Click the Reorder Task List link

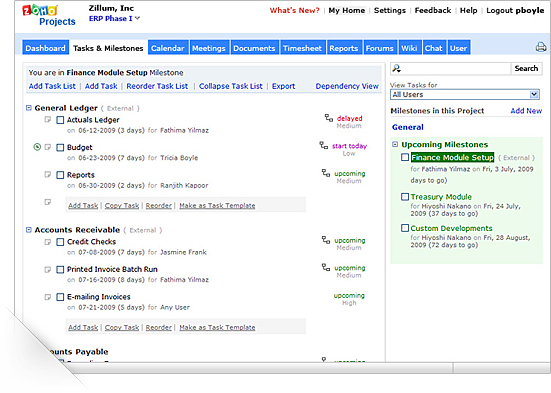(x=157, y=86)
